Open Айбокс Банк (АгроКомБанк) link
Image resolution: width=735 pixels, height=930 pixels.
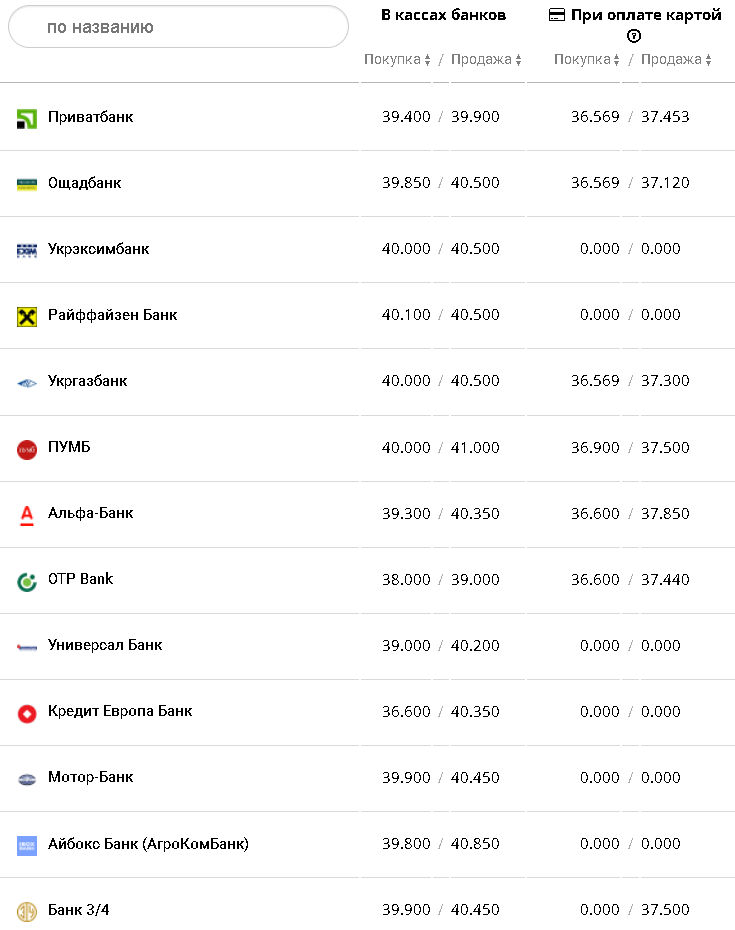[x=148, y=843]
